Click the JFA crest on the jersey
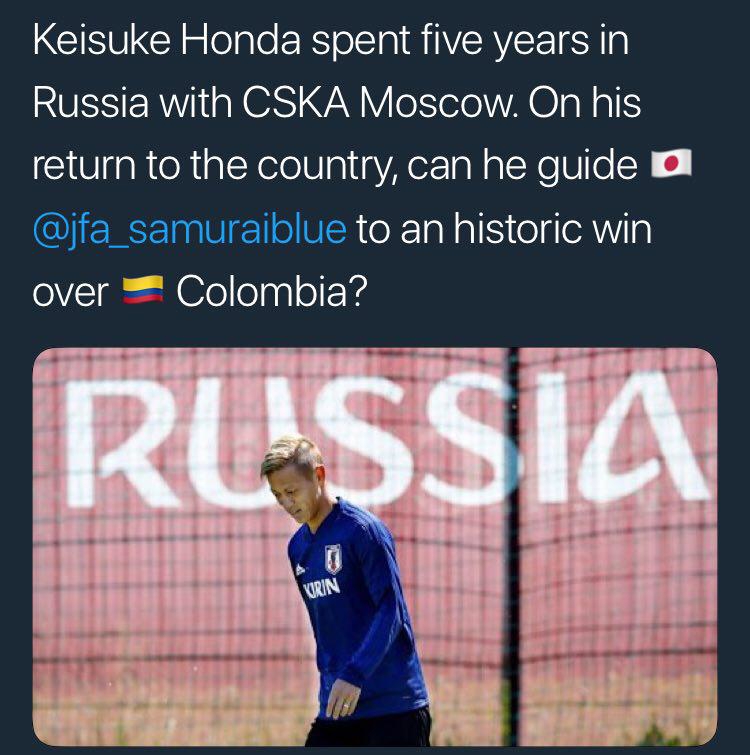Viewport: 750px width, 755px height. coord(334,557)
